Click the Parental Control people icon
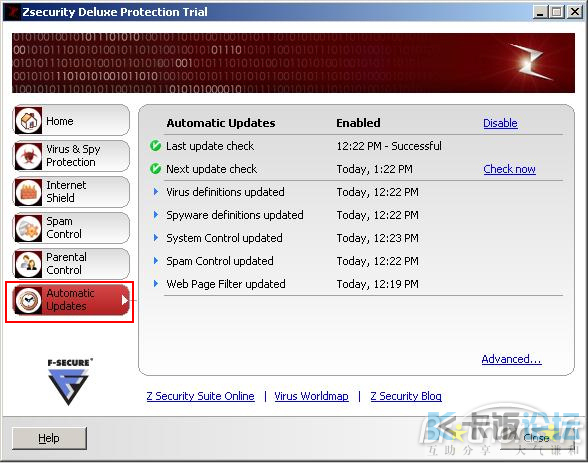The image size is (588, 463). click(x=28, y=264)
